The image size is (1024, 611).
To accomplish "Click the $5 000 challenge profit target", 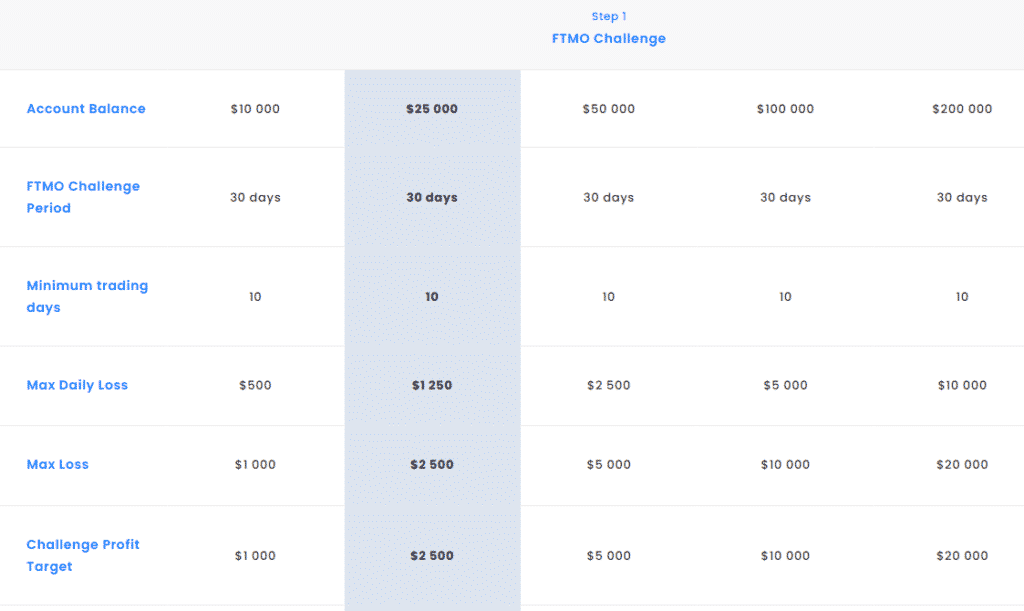I will (609, 556).
